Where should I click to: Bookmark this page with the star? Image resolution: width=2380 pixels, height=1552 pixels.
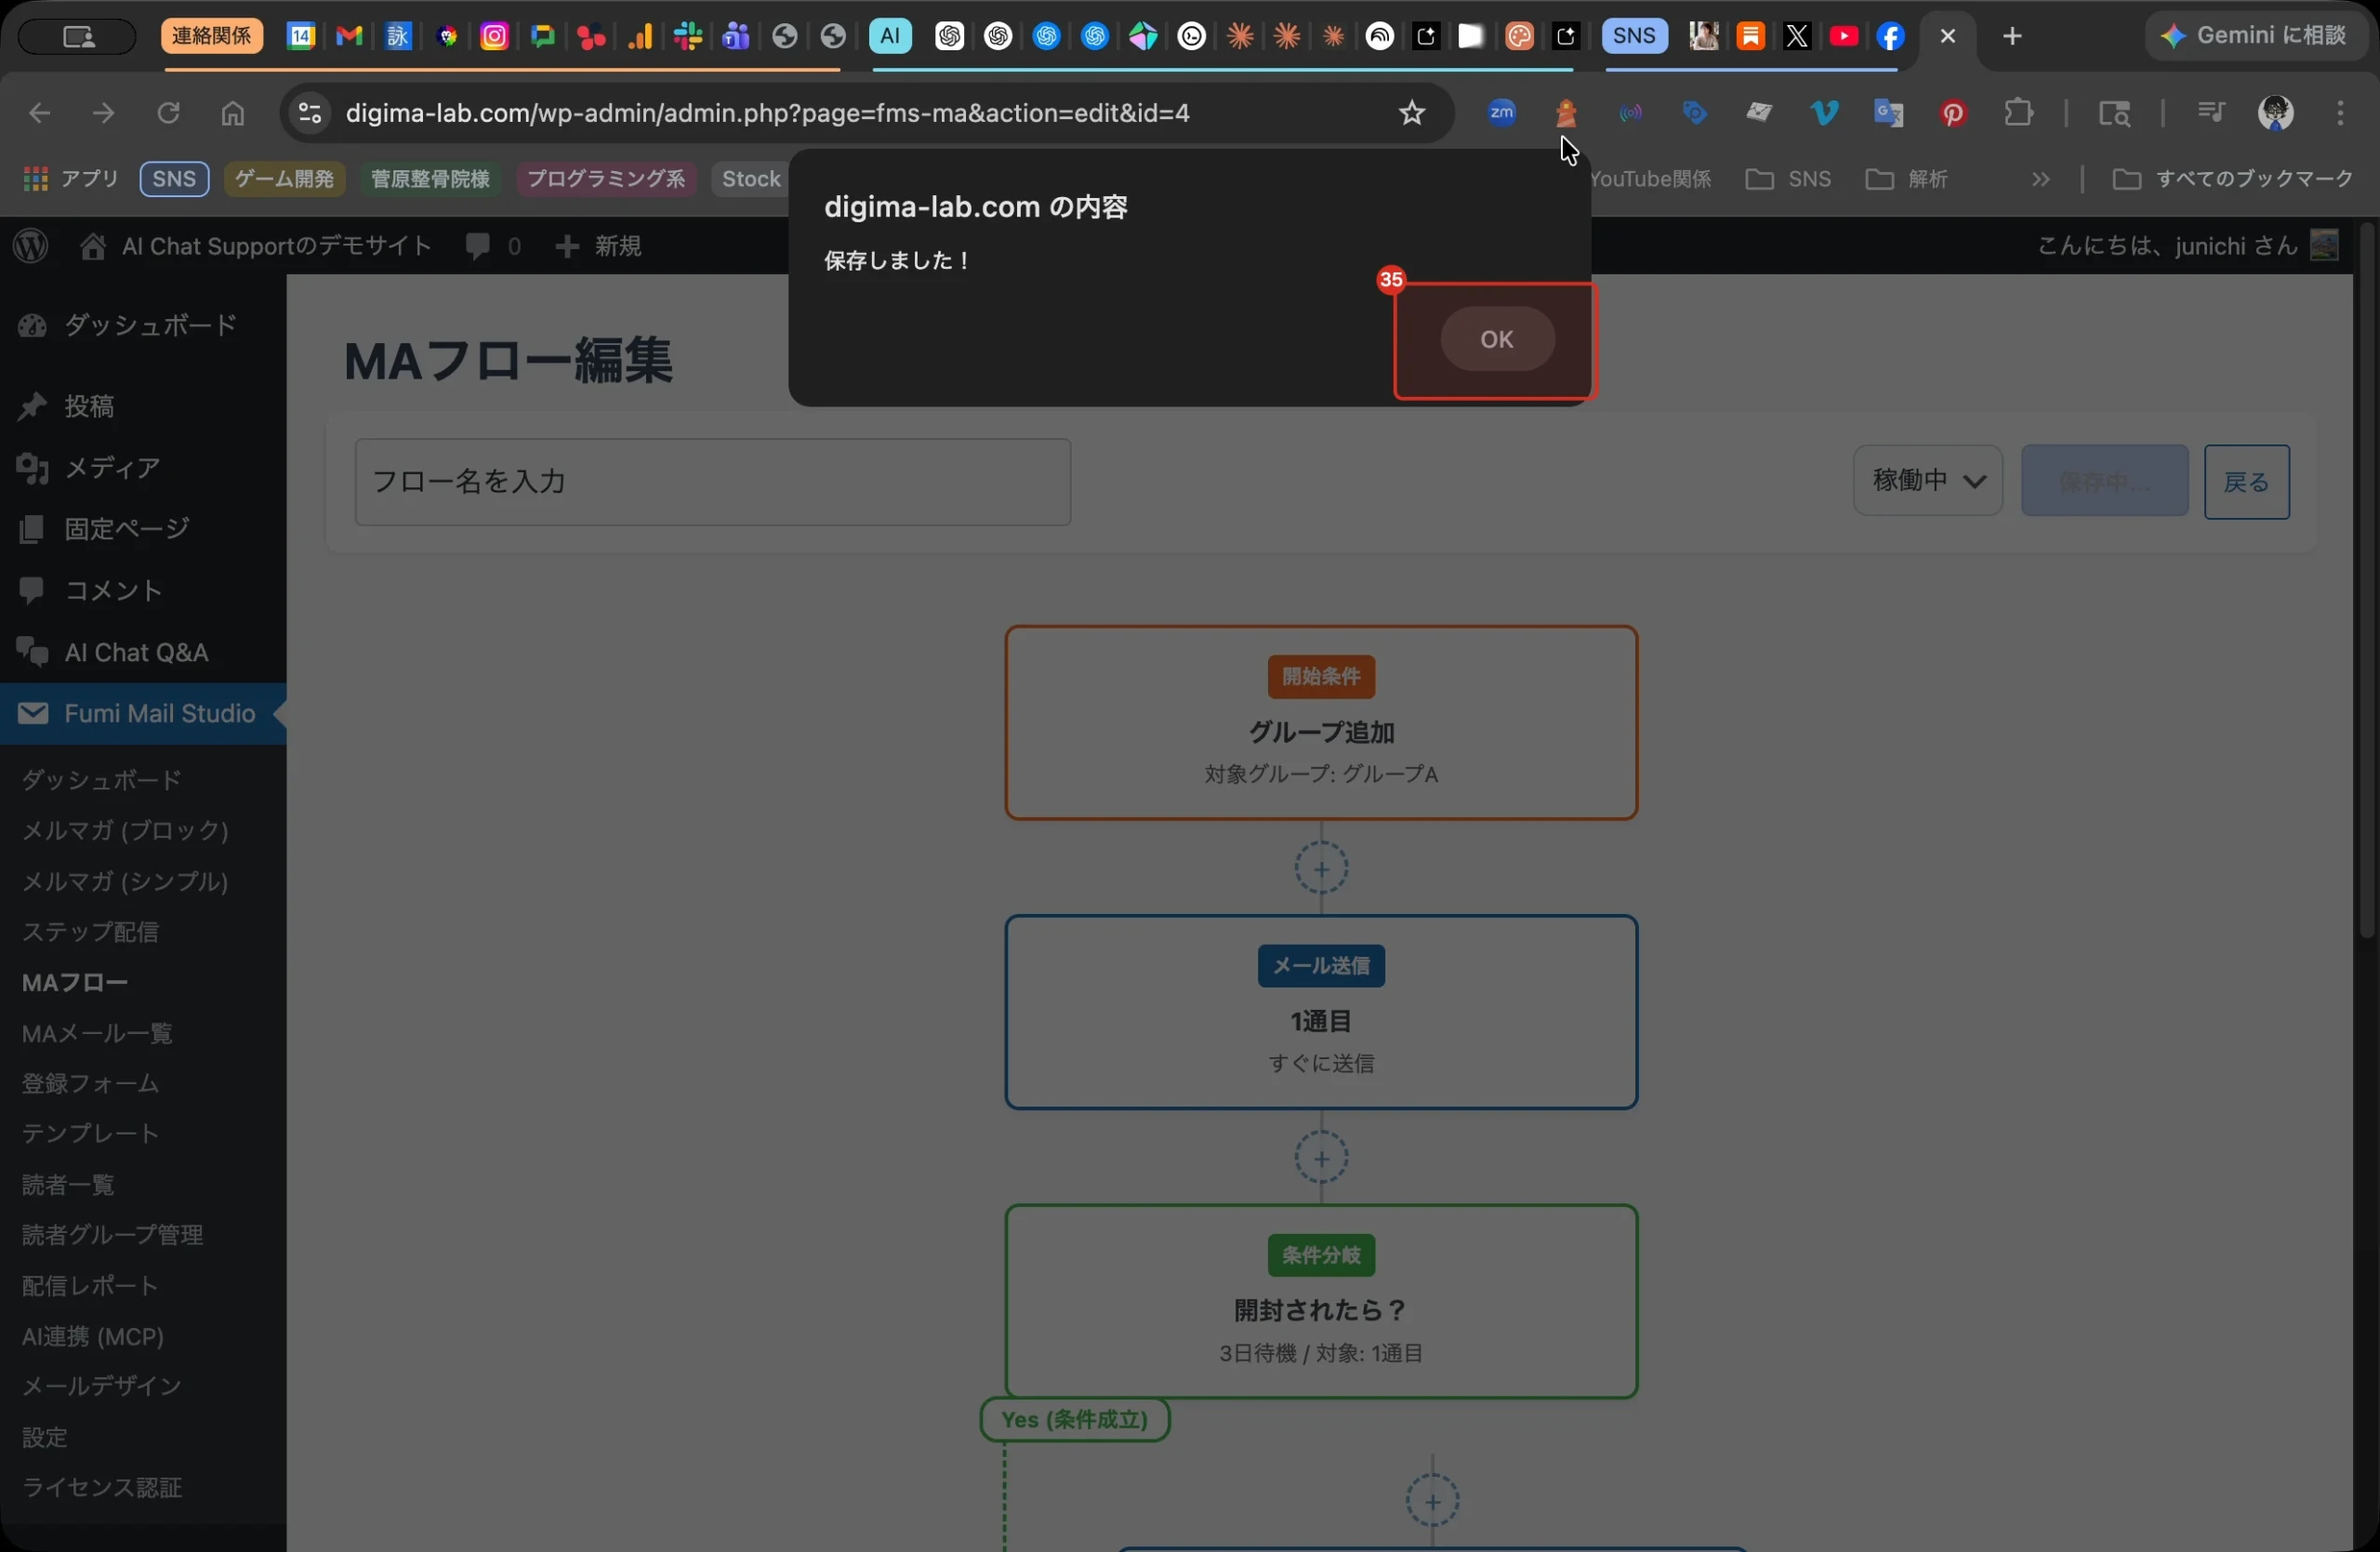[1411, 113]
